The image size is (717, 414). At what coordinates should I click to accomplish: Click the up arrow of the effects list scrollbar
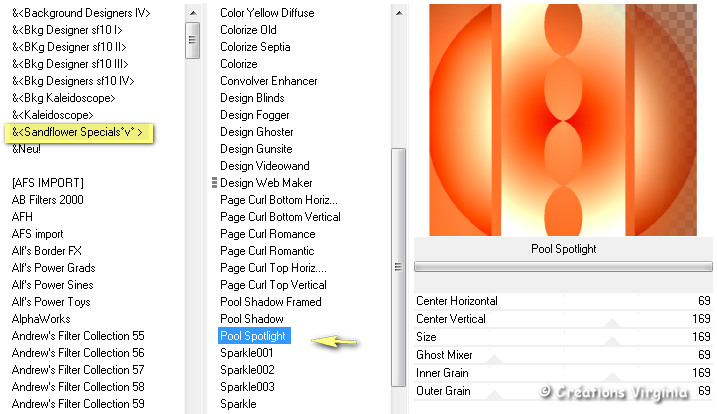pyautogui.click(x=398, y=14)
